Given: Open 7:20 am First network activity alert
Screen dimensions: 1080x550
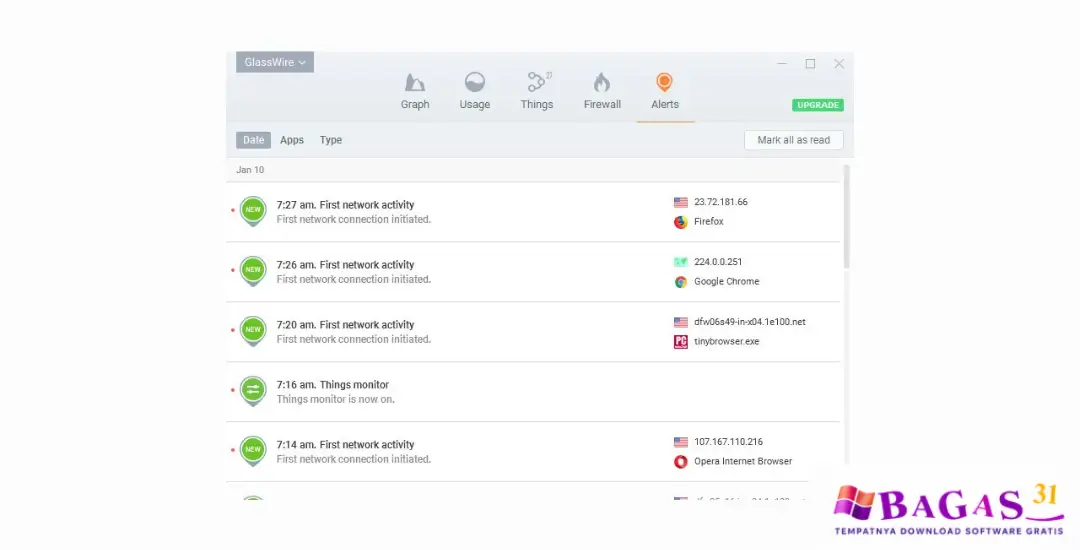Looking at the screenshot, I should coord(533,332).
